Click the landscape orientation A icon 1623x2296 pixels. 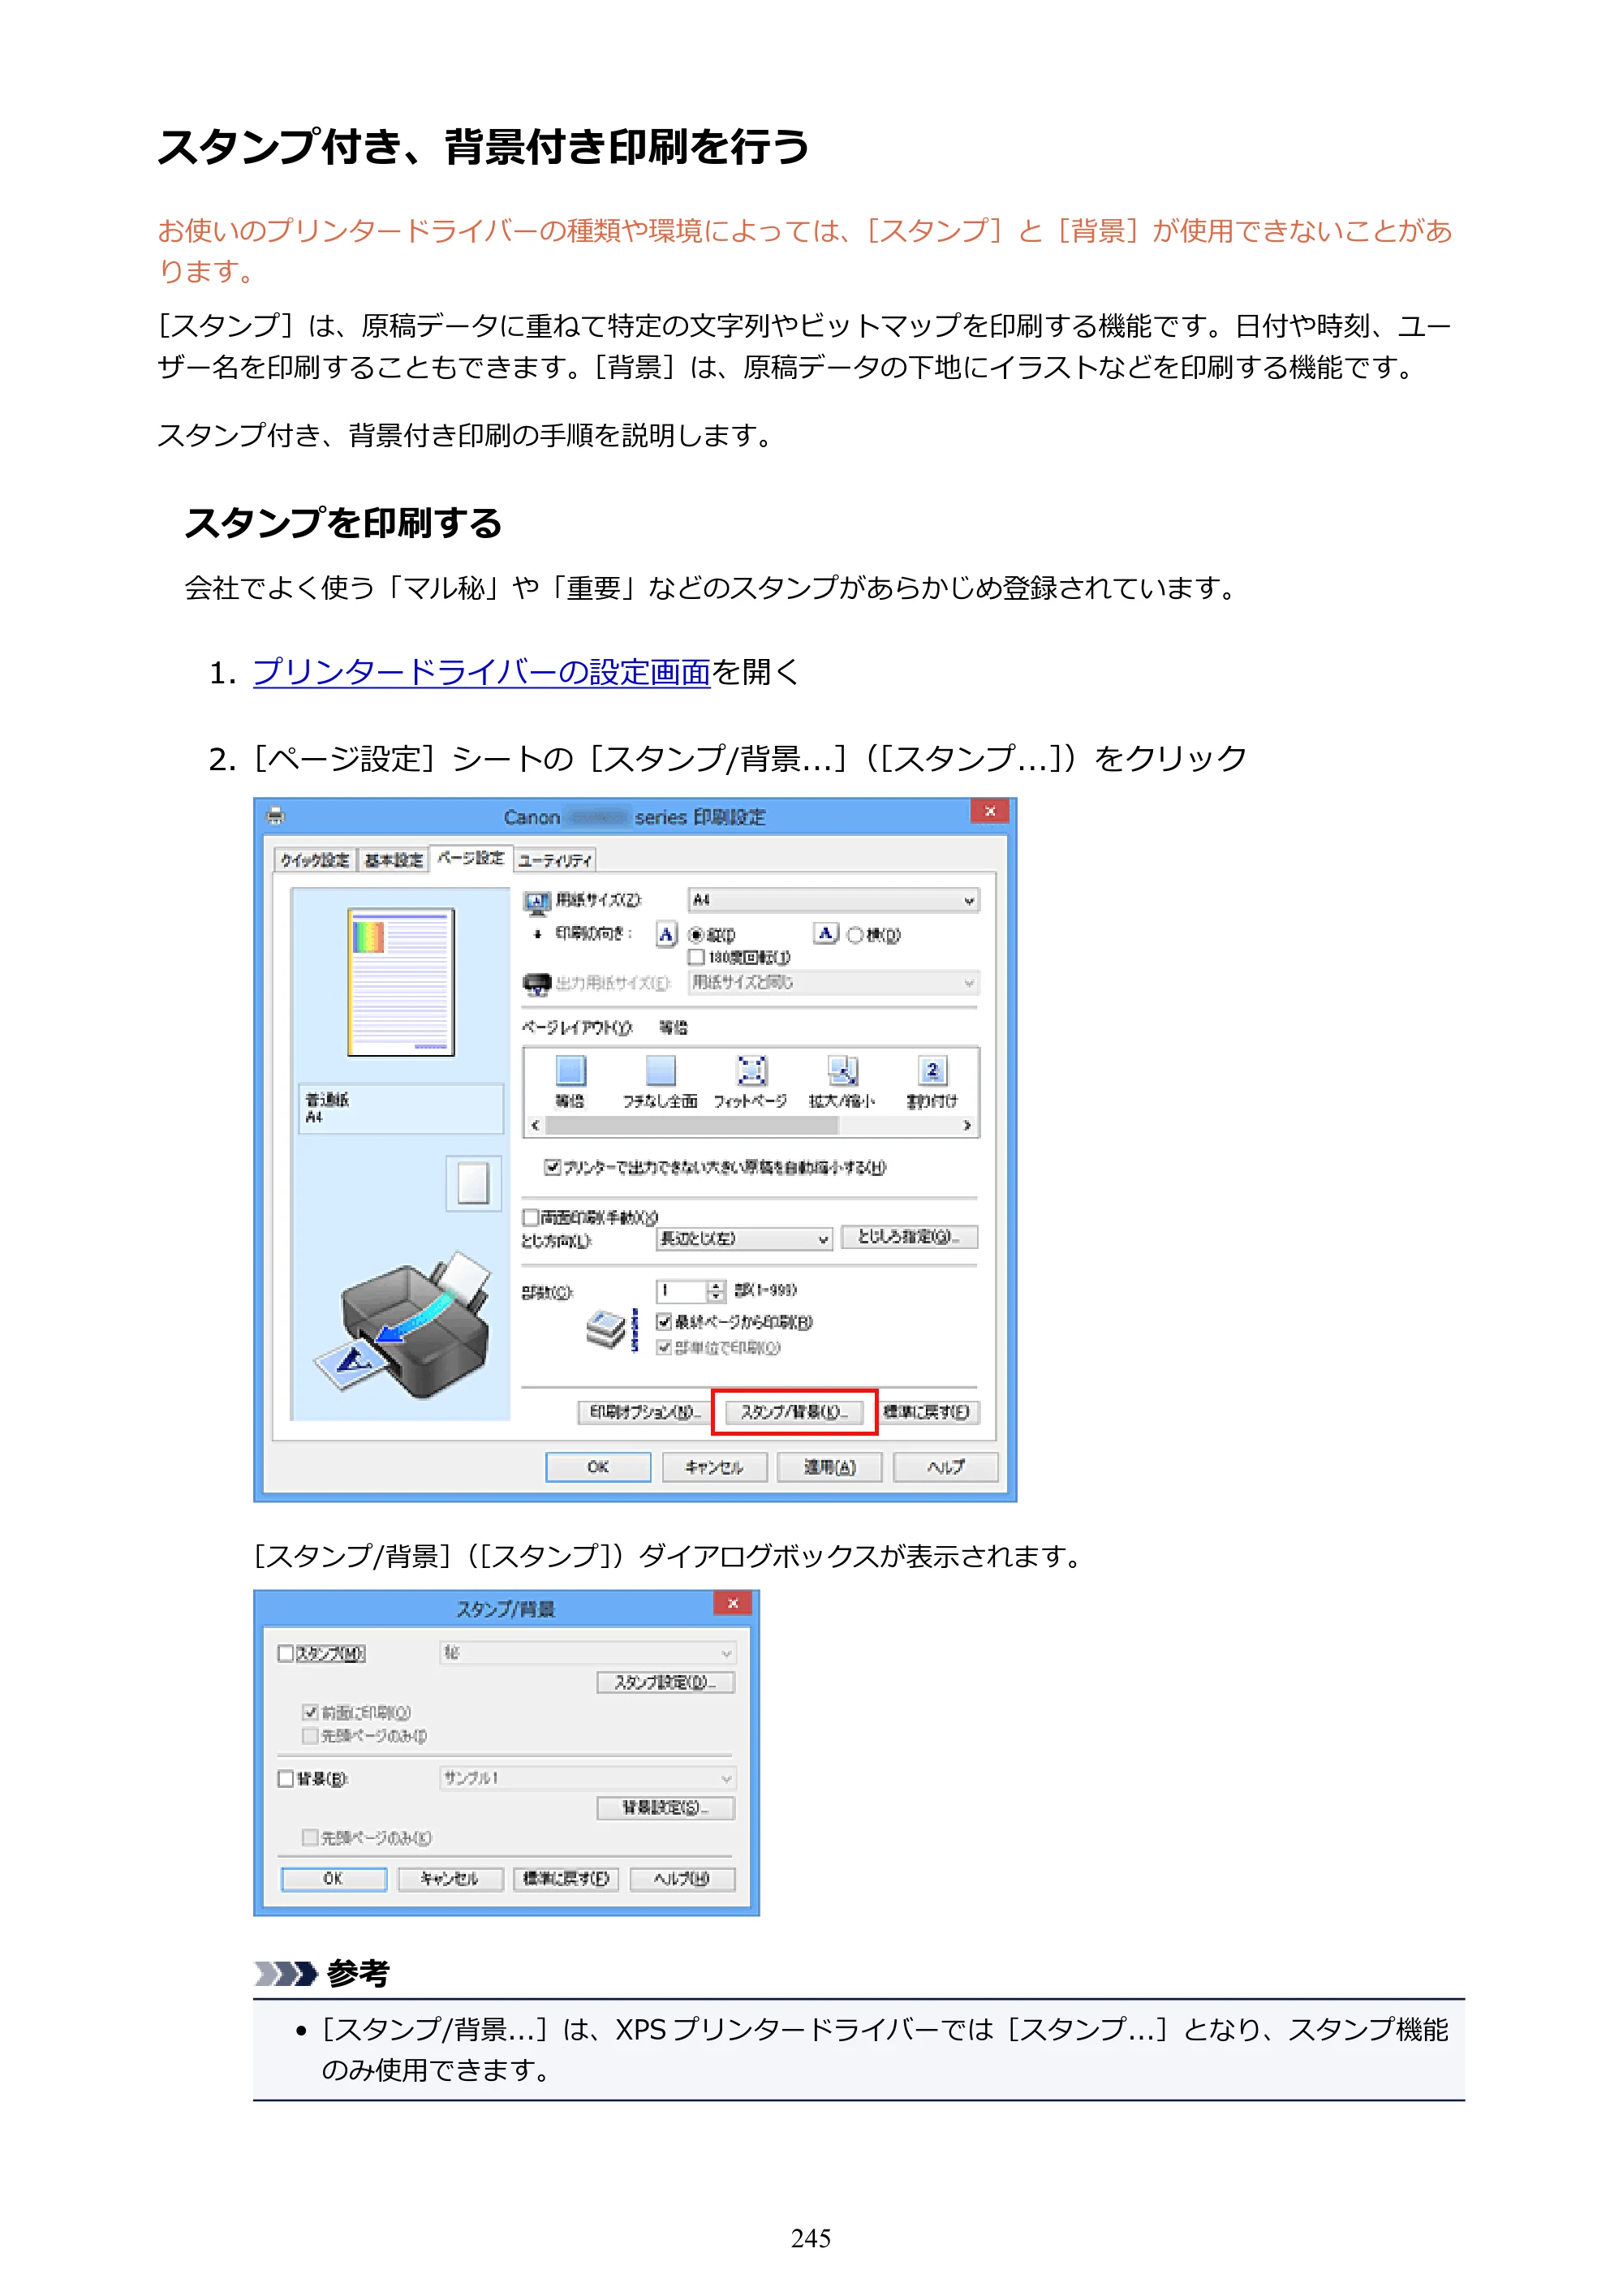tap(826, 934)
